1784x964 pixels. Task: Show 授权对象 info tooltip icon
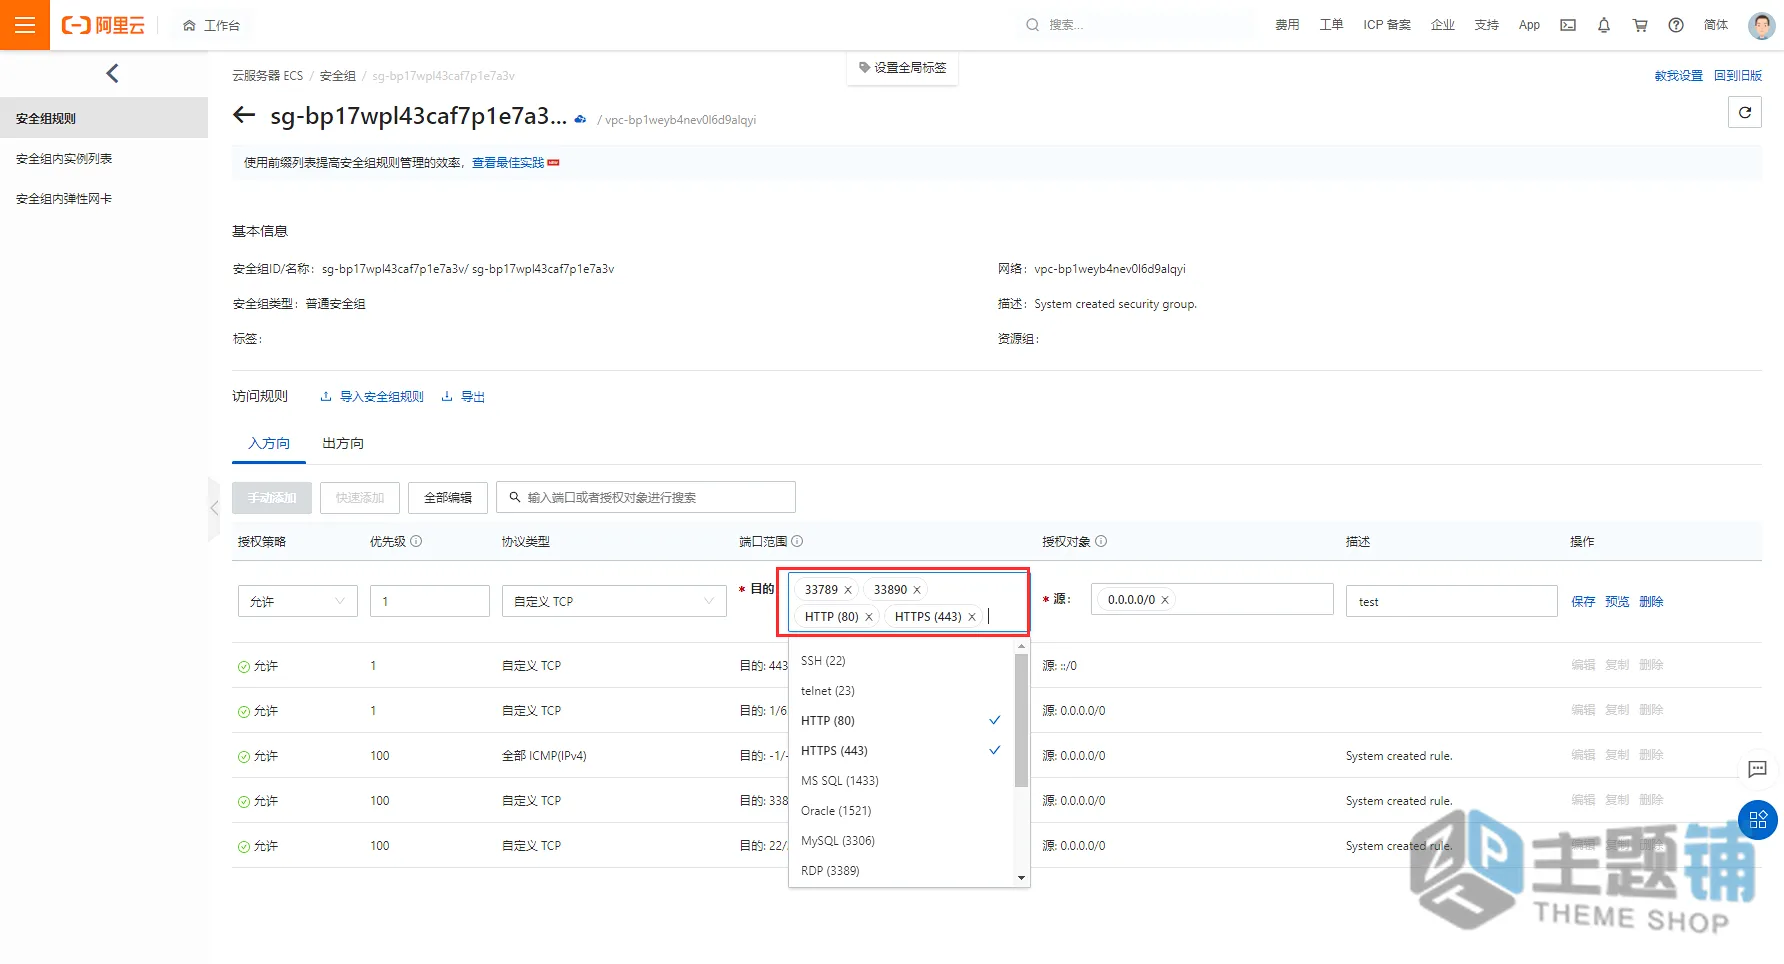(x=1101, y=541)
